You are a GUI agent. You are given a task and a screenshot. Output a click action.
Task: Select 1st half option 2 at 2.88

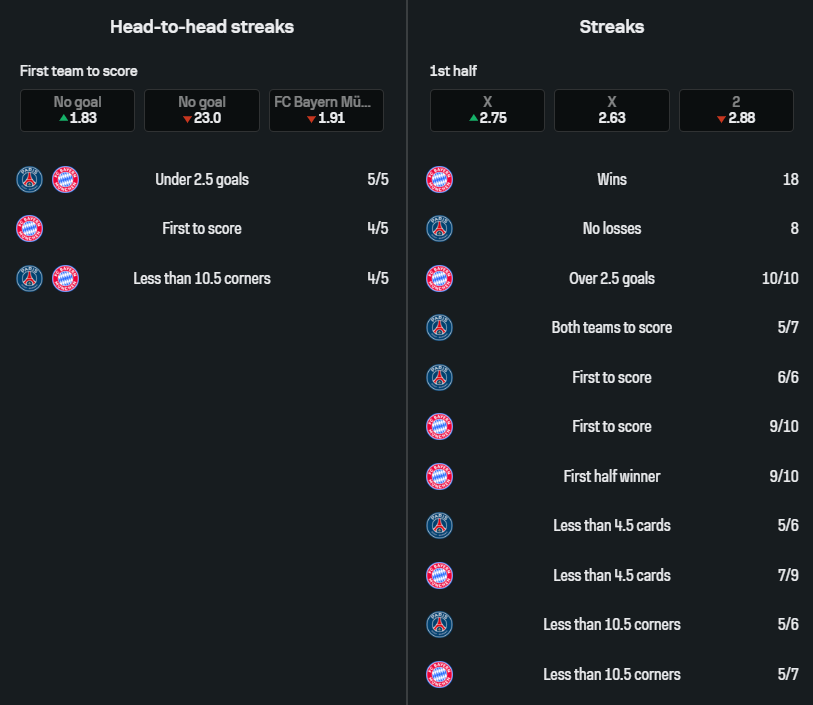pos(736,110)
